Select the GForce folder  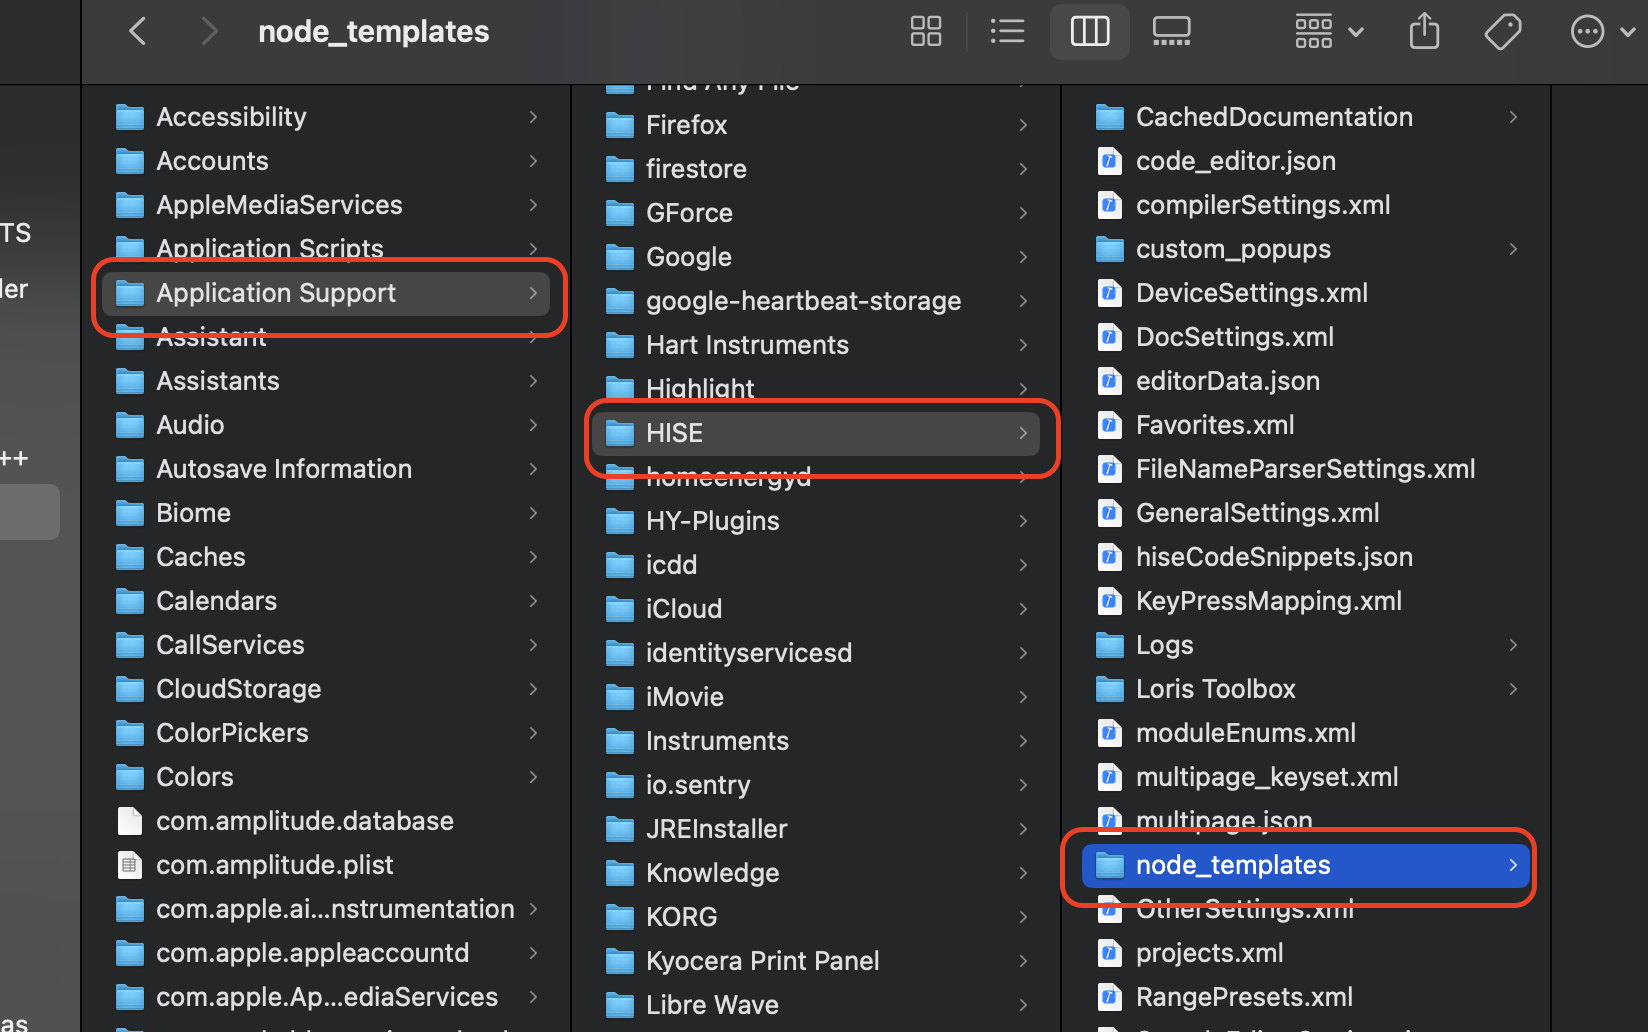pos(816,213)
